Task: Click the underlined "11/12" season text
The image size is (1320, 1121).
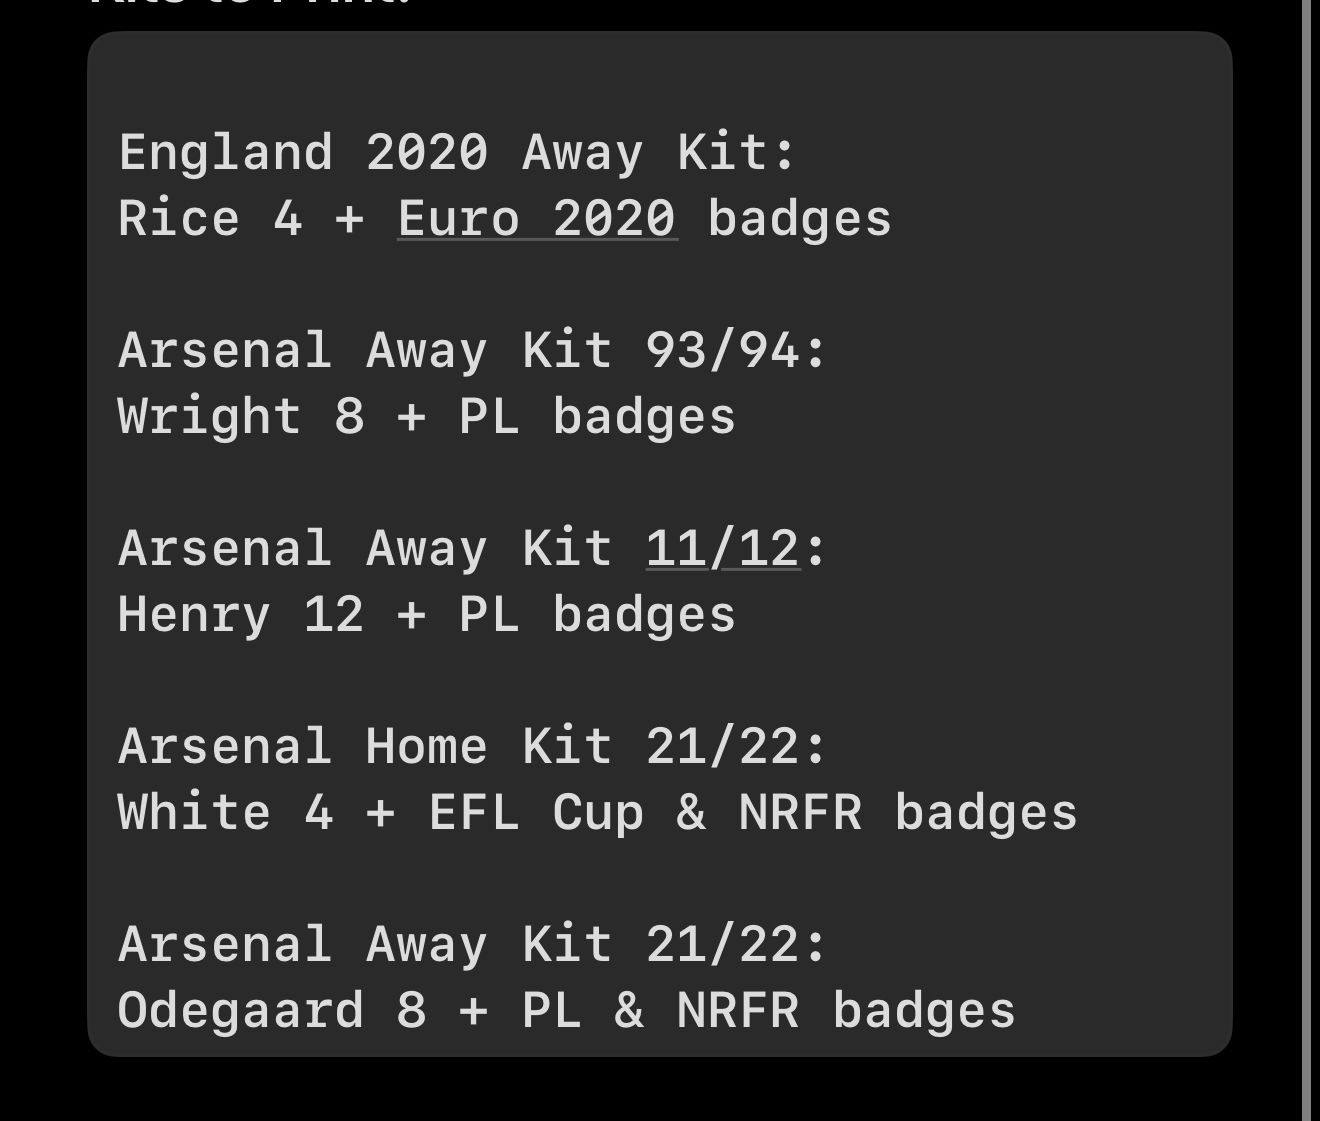Action: click(723, 548)
